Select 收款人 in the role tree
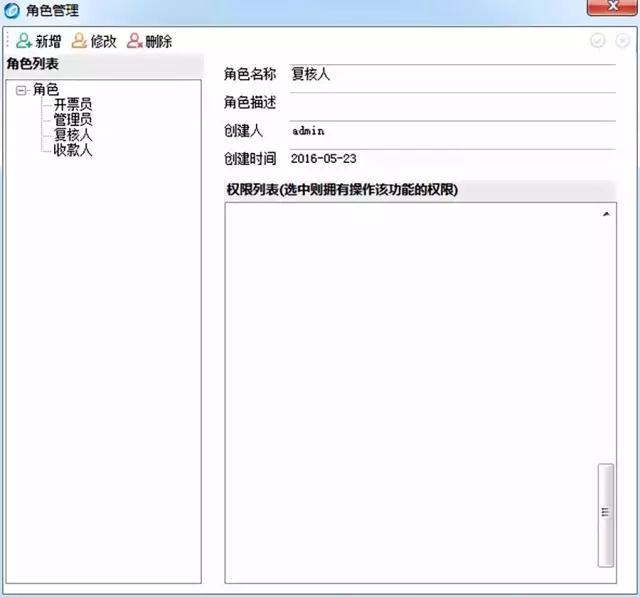The image size is (640, 597). click(x=73, y=150)
